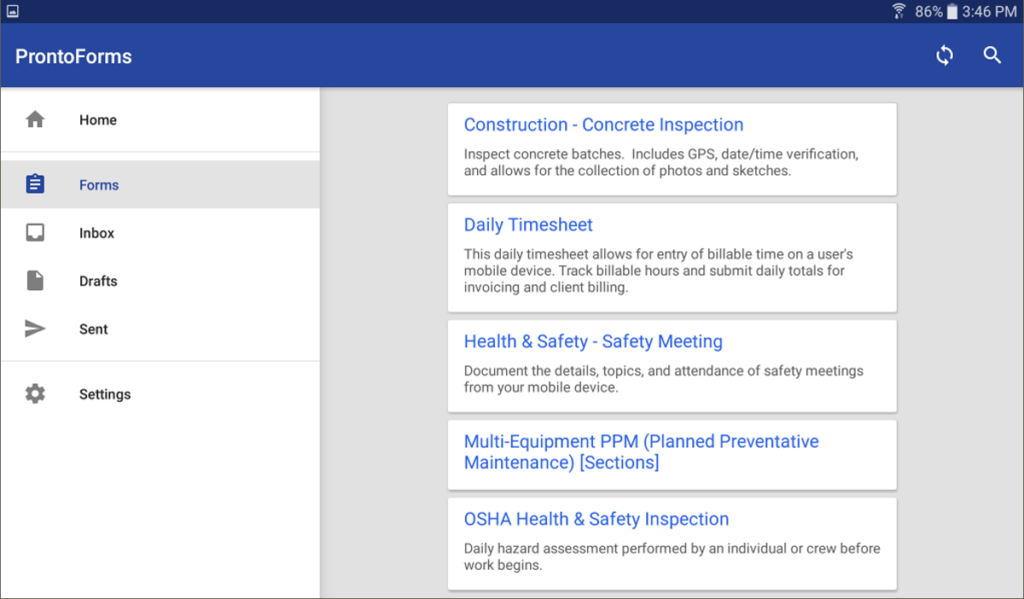Click the Inbox icon
The image size is (1024, 599).
35,232
